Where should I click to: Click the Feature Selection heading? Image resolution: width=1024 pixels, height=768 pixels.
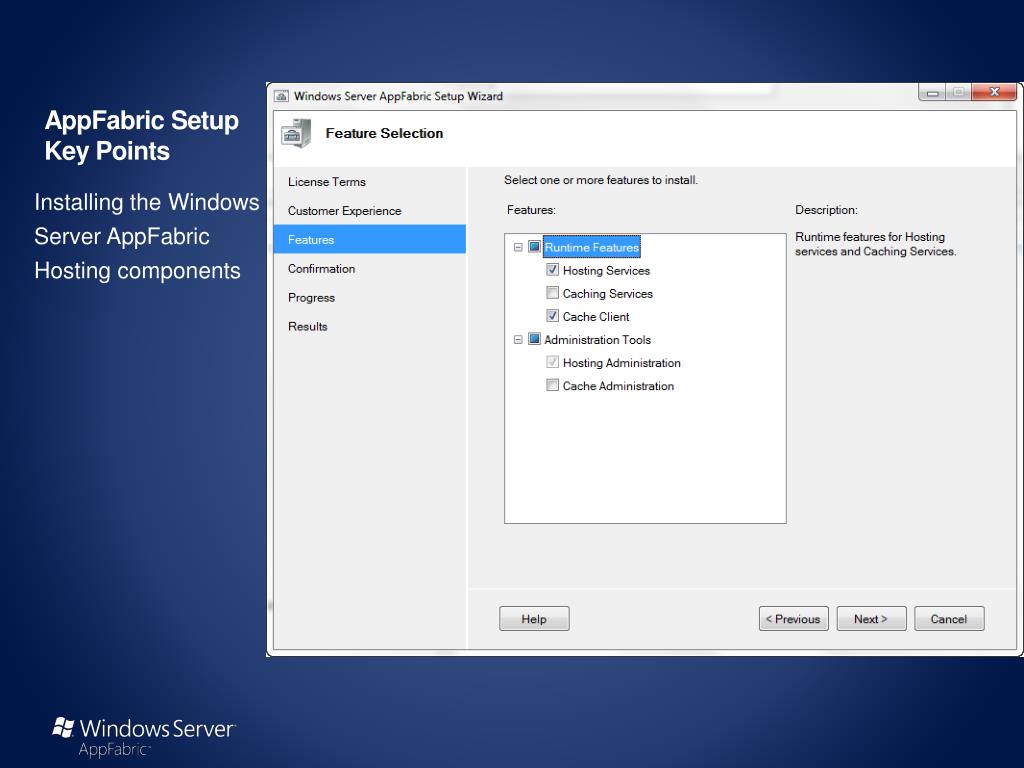(384, 133)
